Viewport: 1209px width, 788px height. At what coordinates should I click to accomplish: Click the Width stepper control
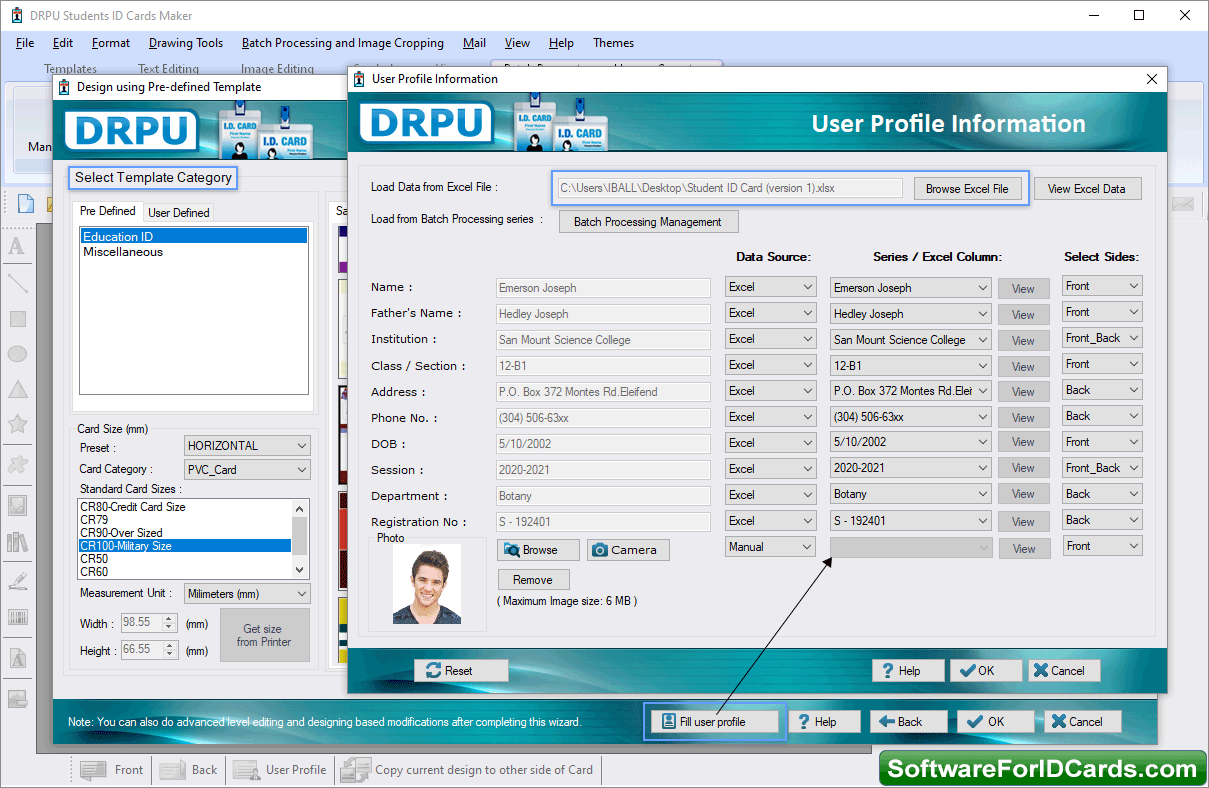[169, 623]
